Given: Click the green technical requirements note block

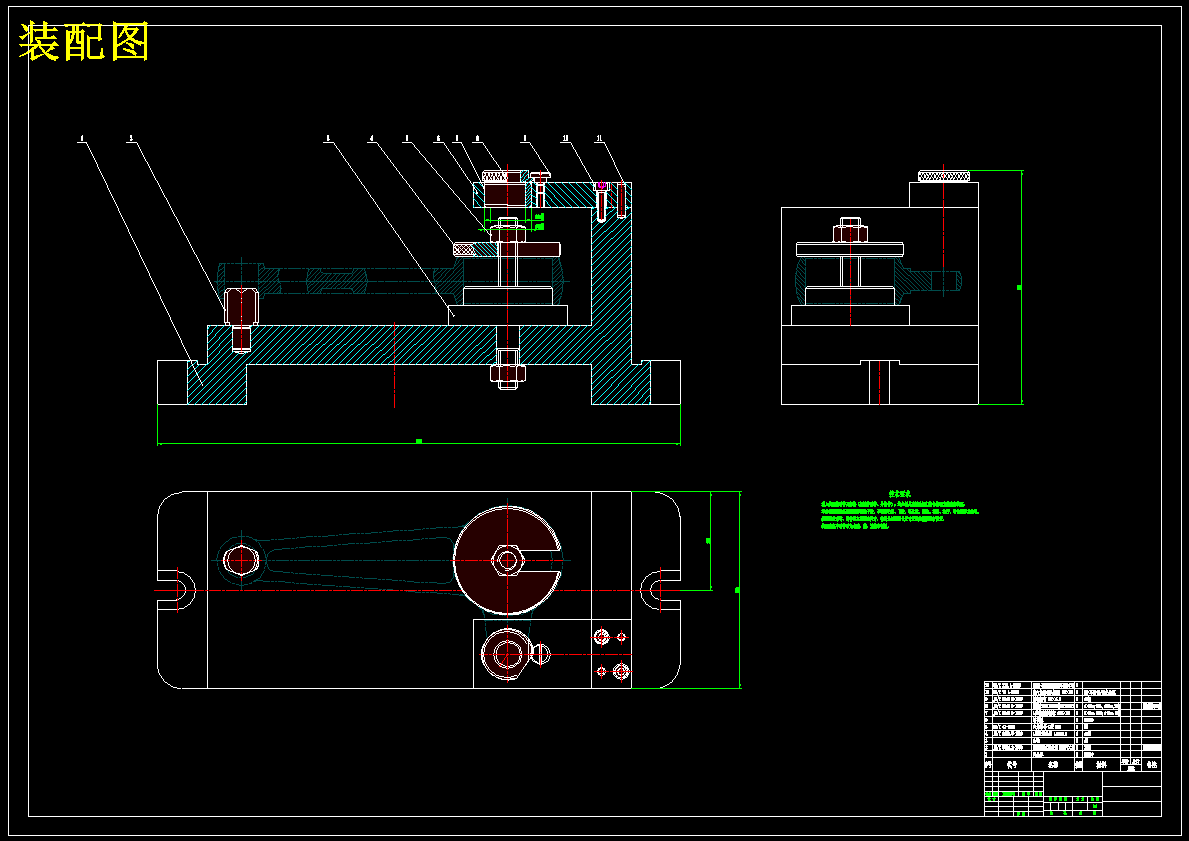Looking at the screenshot, I should pos(899,510).
